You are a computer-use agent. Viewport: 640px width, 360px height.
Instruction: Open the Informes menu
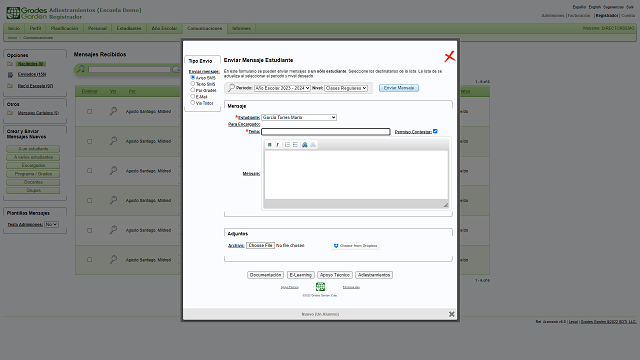(x=241, y=28)
